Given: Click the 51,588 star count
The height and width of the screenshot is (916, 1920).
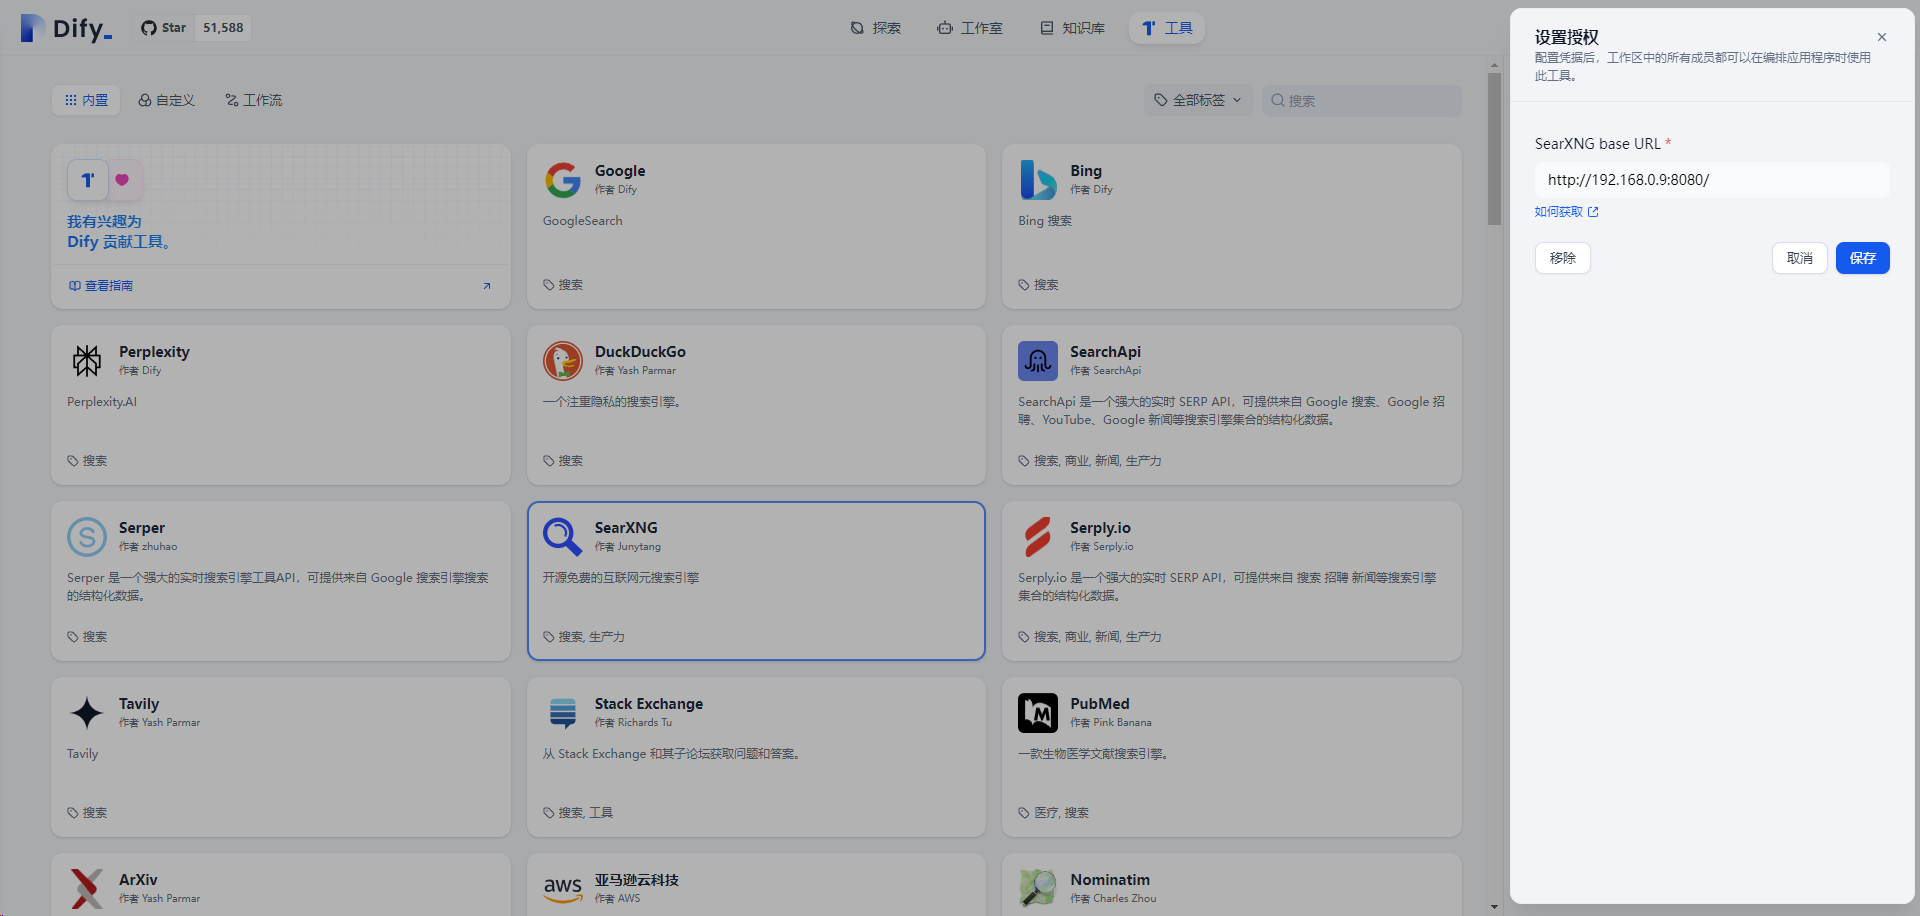Looking at the screenshot, I should [223, 28].
